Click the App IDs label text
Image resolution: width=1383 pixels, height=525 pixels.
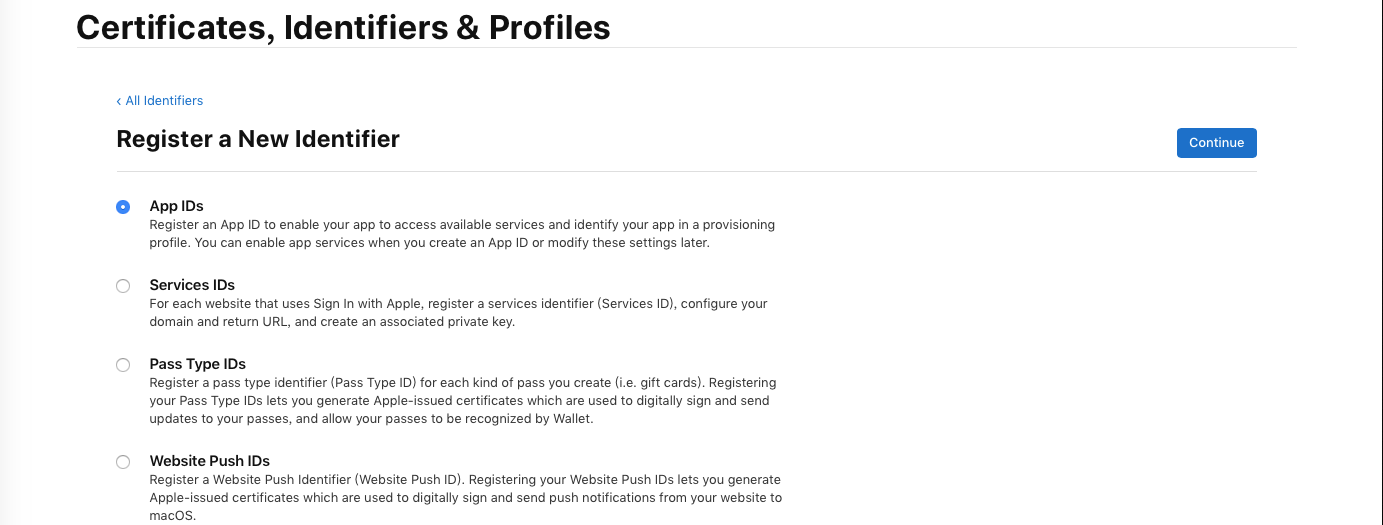click(x=176, y=206)
